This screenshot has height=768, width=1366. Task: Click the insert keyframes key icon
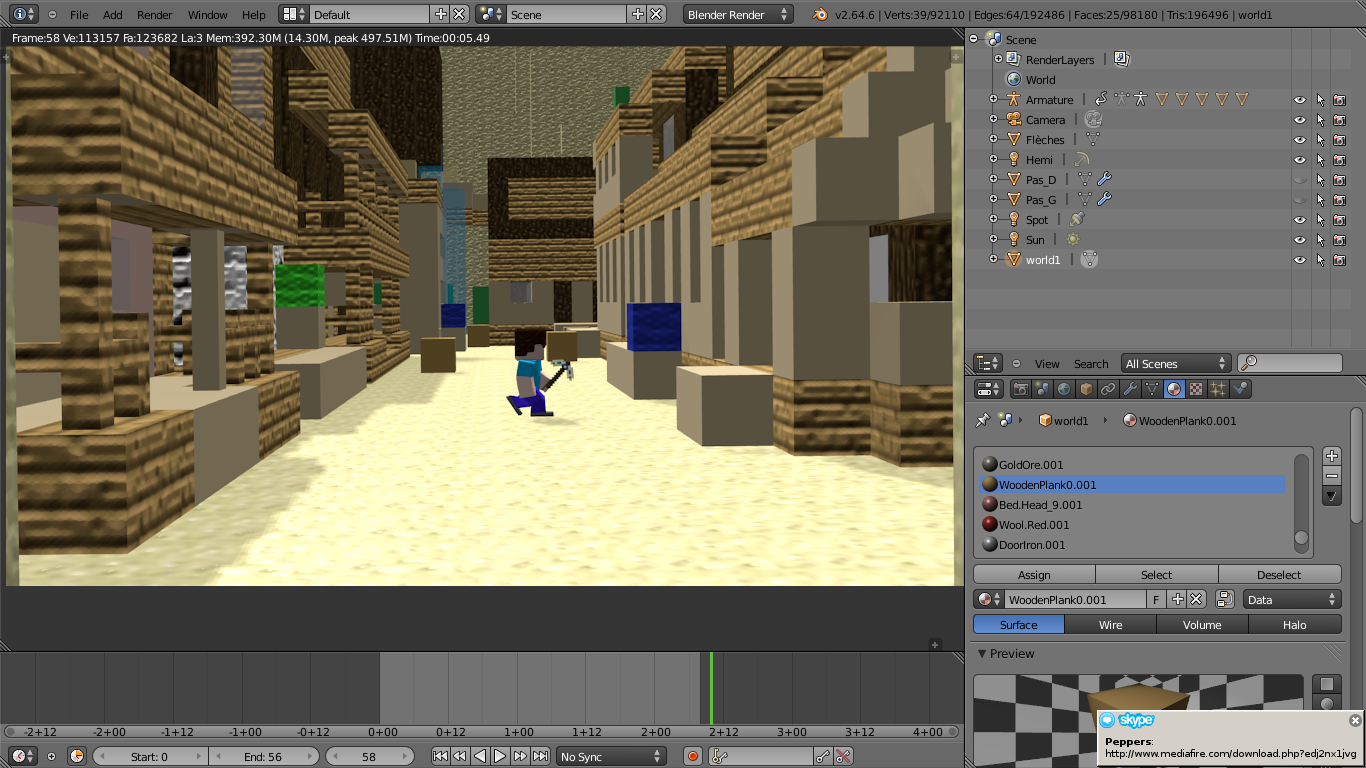coord(823,757)
